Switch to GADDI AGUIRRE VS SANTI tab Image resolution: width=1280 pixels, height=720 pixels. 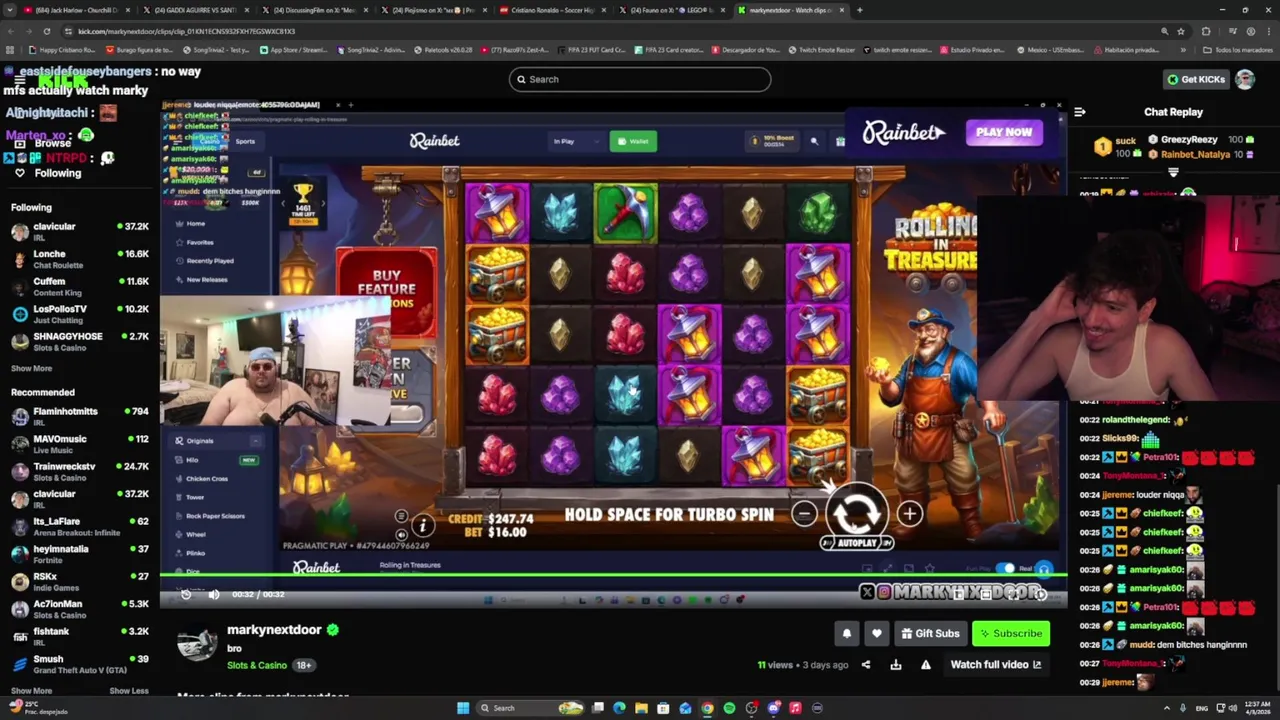(x=192, y=10)
